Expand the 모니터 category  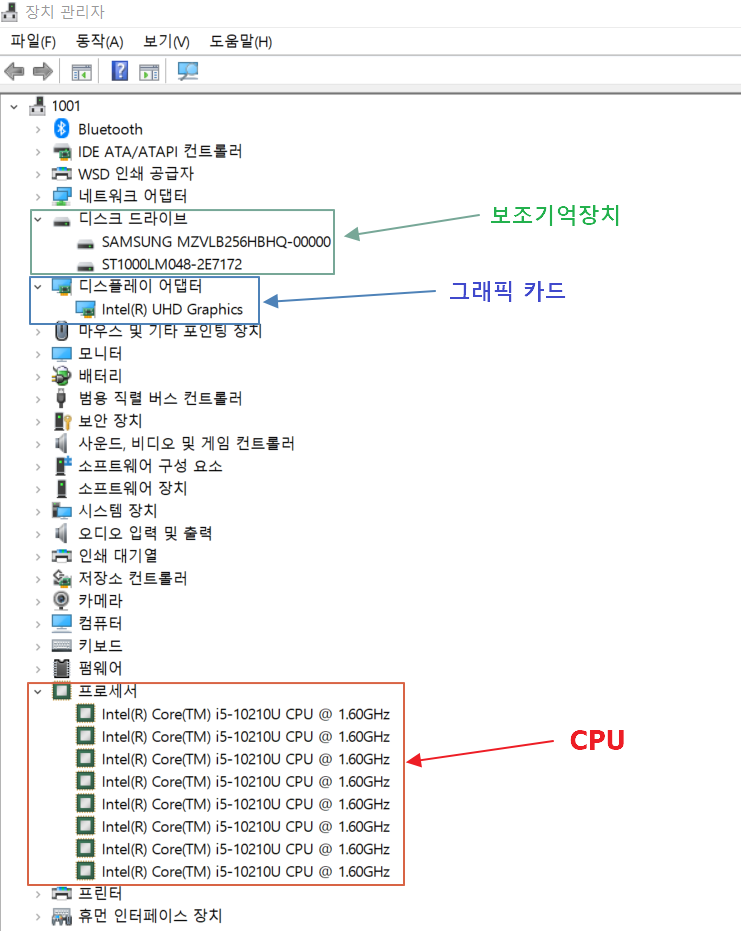point(38,354)
